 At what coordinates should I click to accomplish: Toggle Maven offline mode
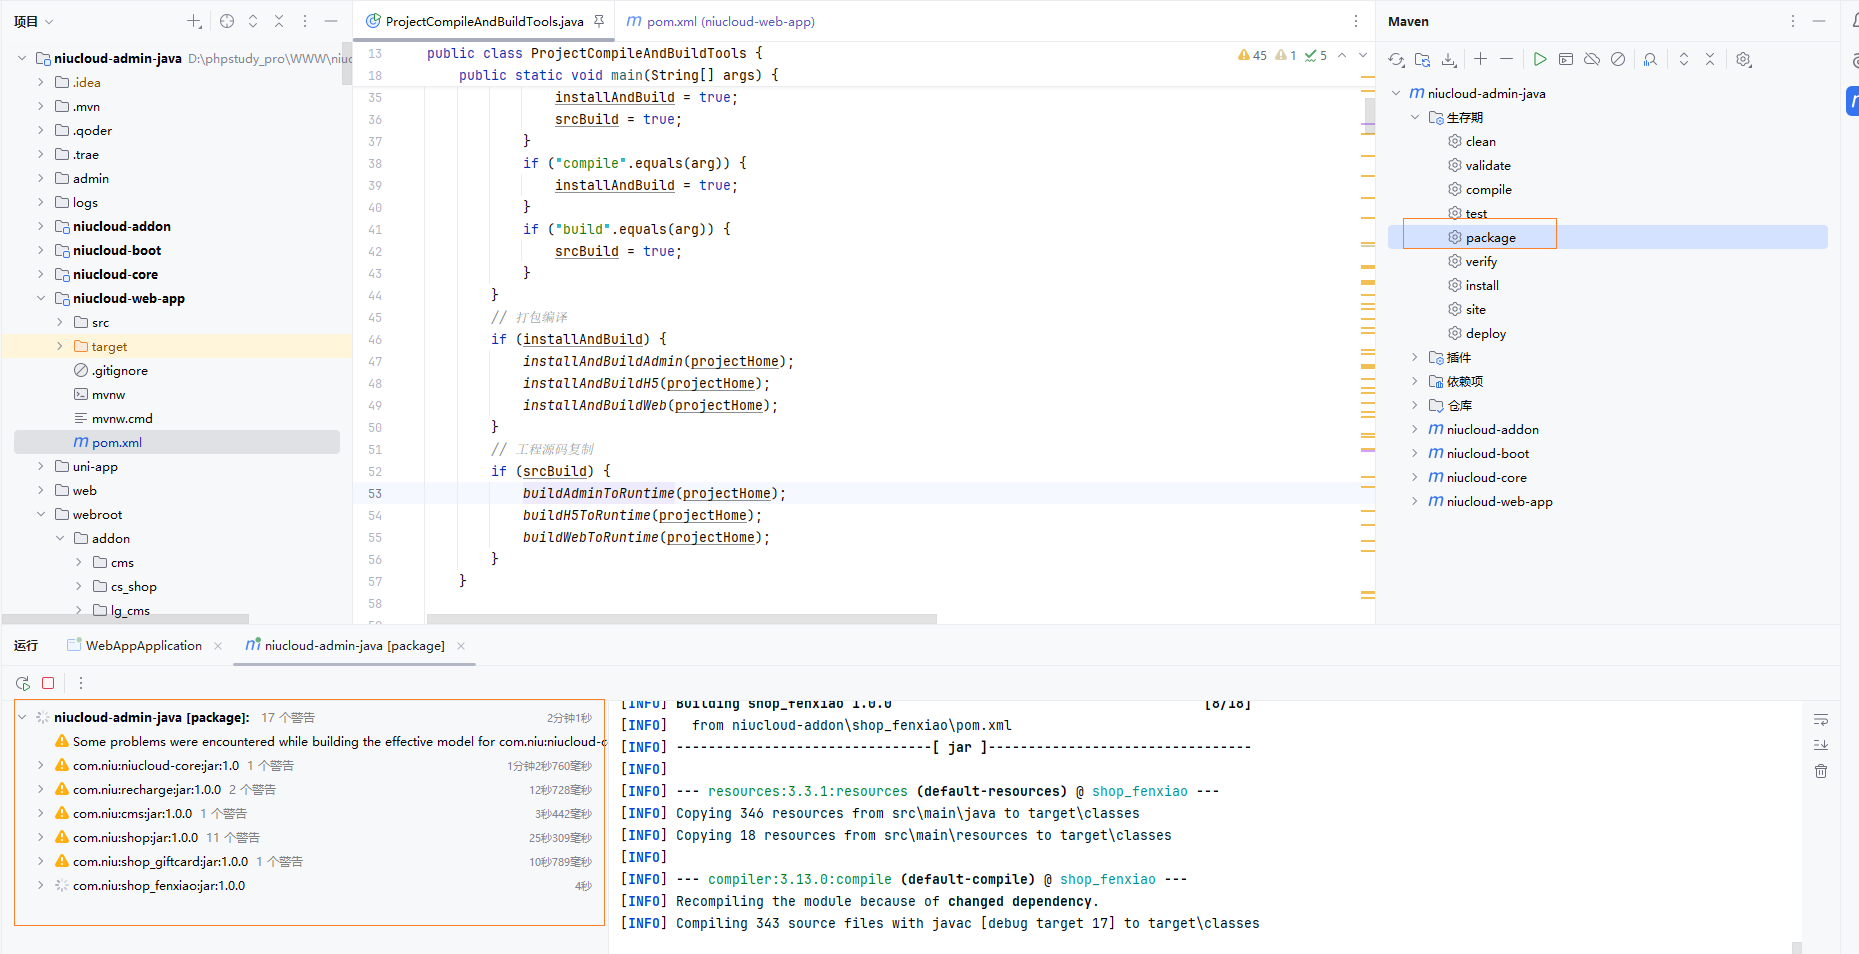[x=1592, y=60]
